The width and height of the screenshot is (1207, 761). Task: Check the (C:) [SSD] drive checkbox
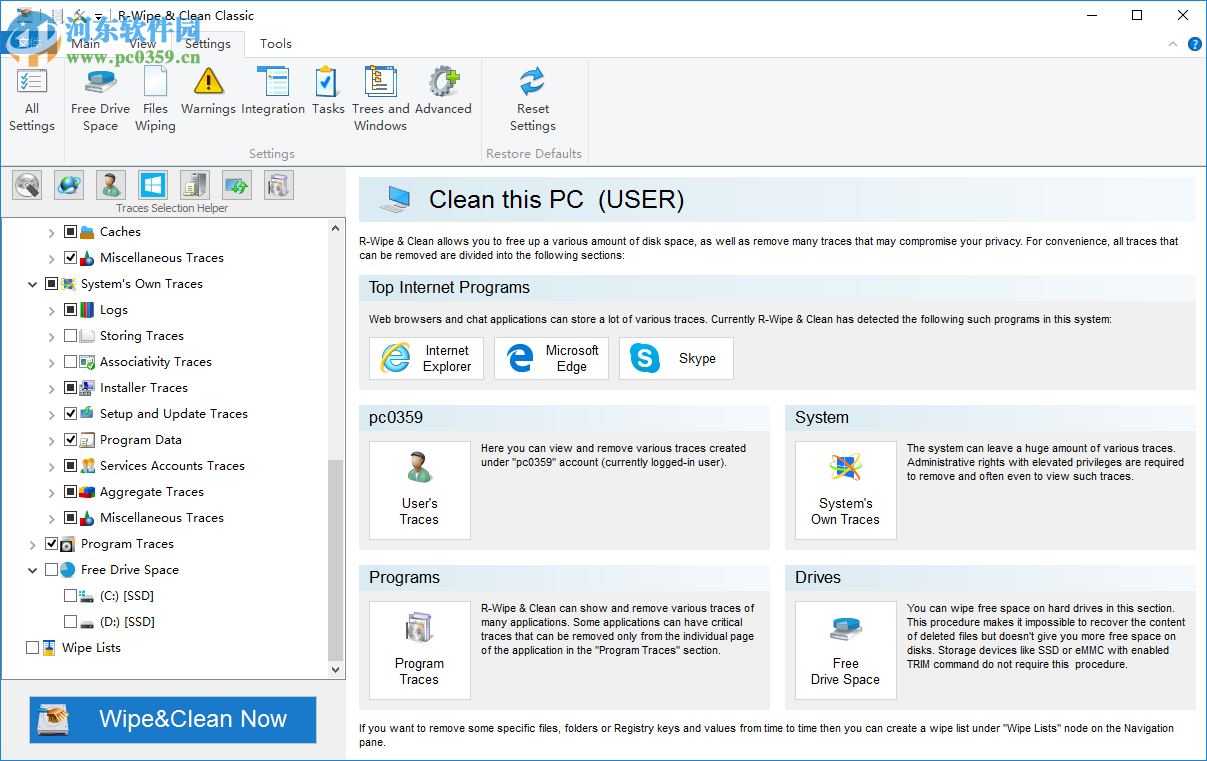point(71,596)
